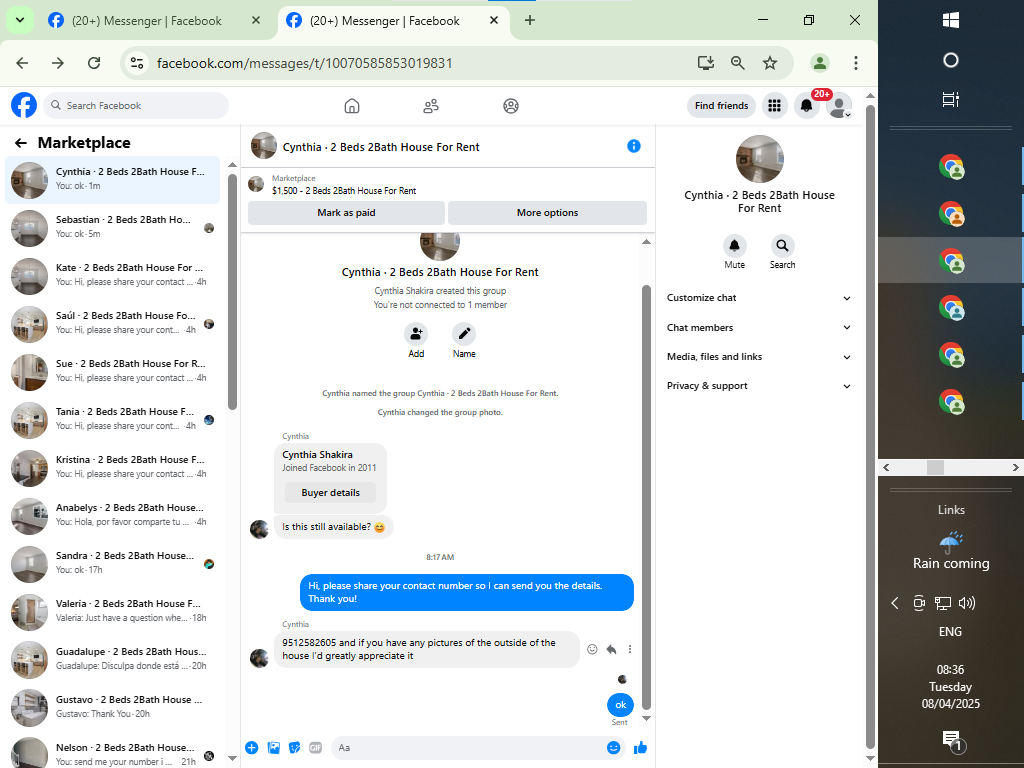The image size is (1024, 768).
Task: Click the chat messages scrollbar
Action: tap(647, 498)
